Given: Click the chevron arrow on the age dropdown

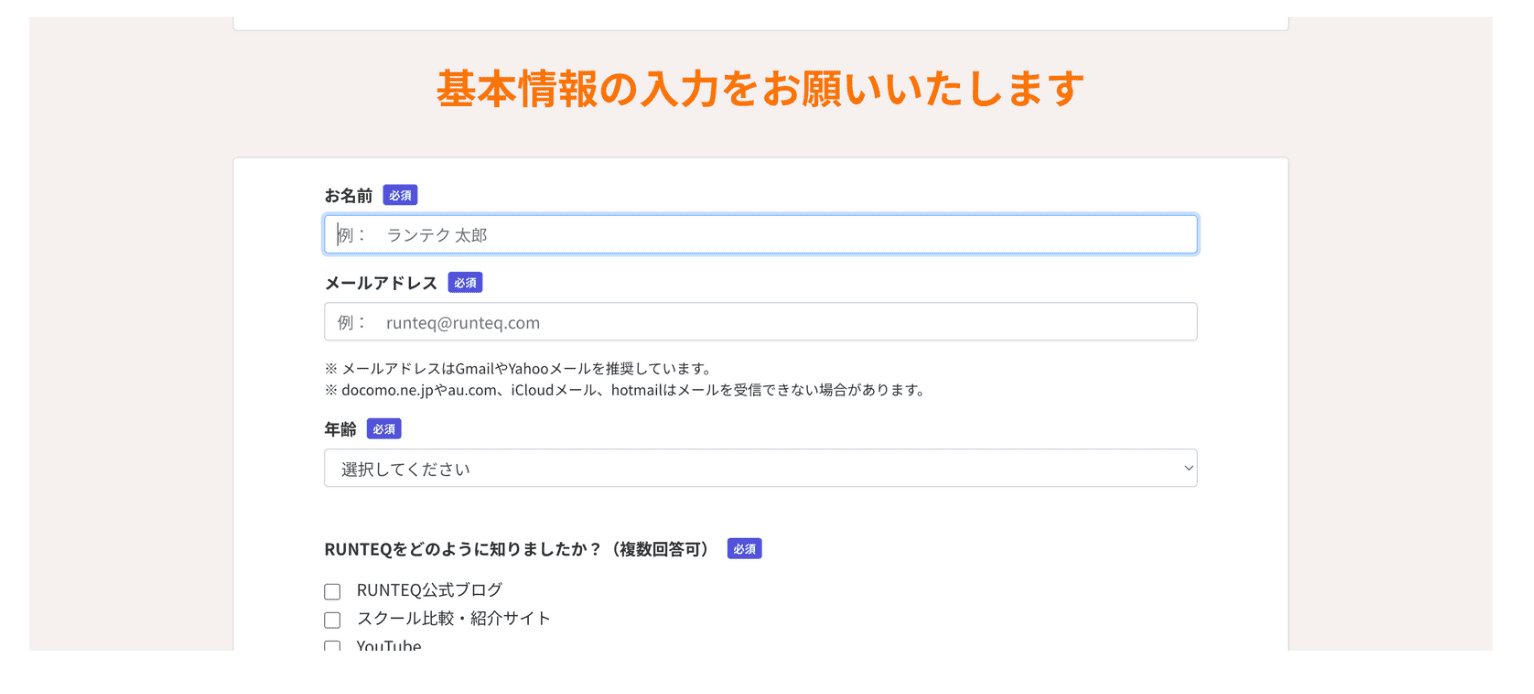Looking at the screenshot, I should [1188, 468].
